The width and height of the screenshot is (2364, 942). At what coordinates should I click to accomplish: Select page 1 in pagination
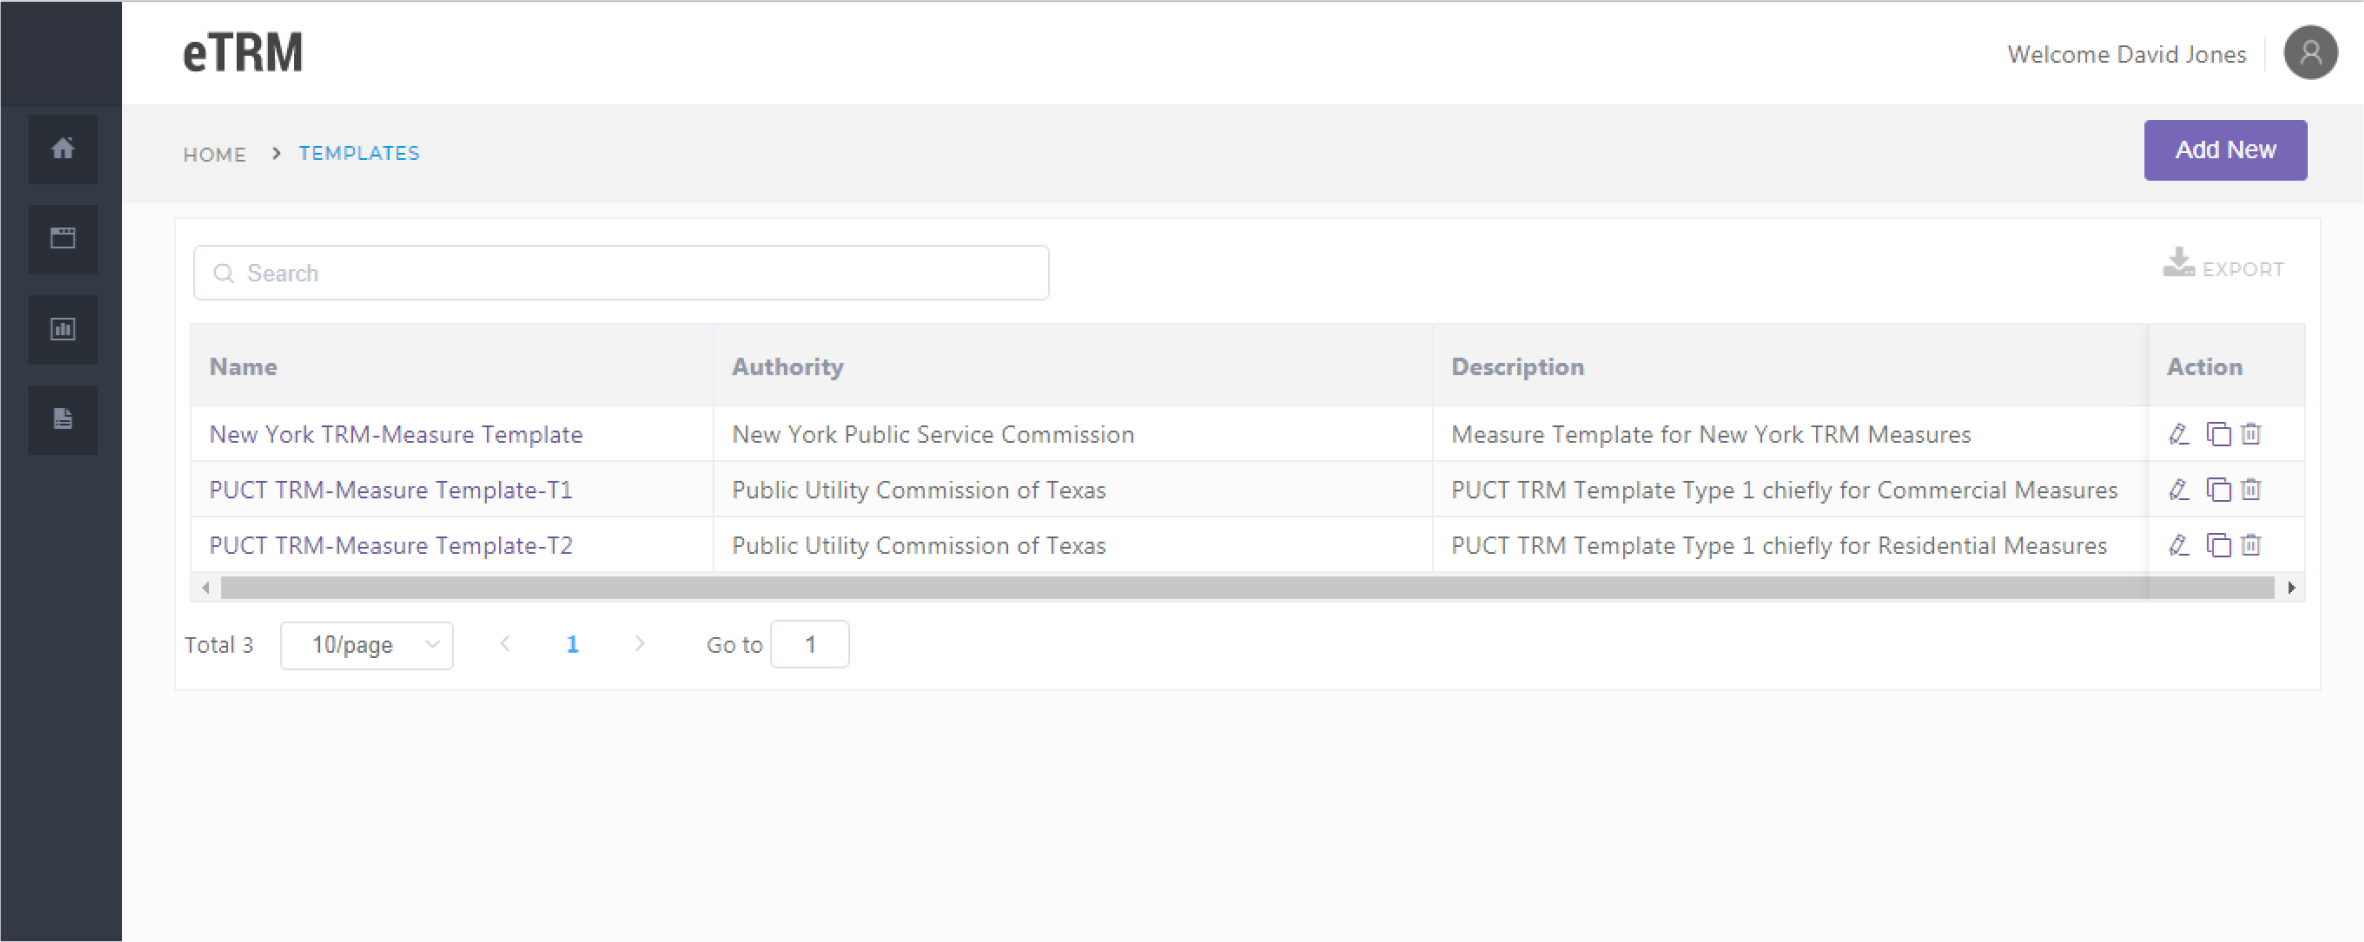click(572, 645)
